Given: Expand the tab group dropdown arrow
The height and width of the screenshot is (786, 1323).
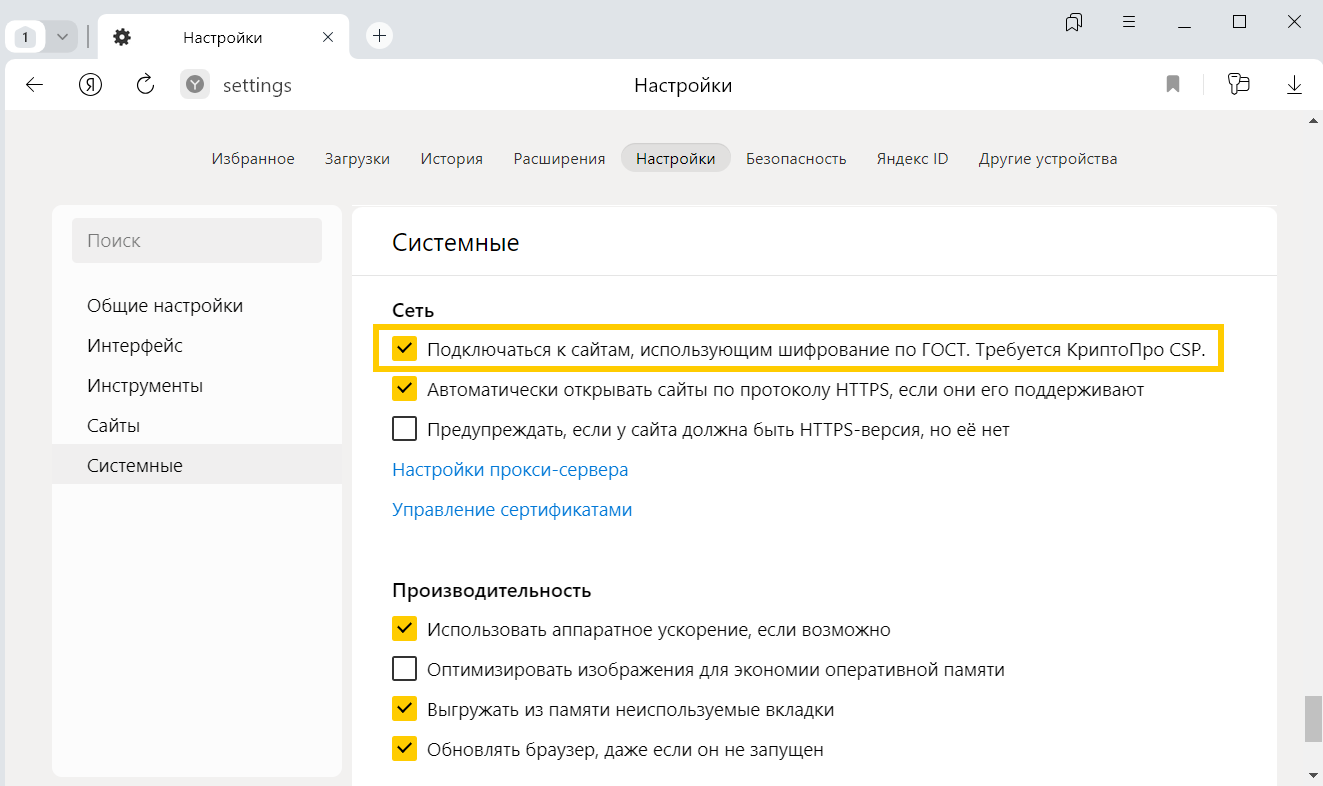Looking at the screenshot, I should pos(62,37).
